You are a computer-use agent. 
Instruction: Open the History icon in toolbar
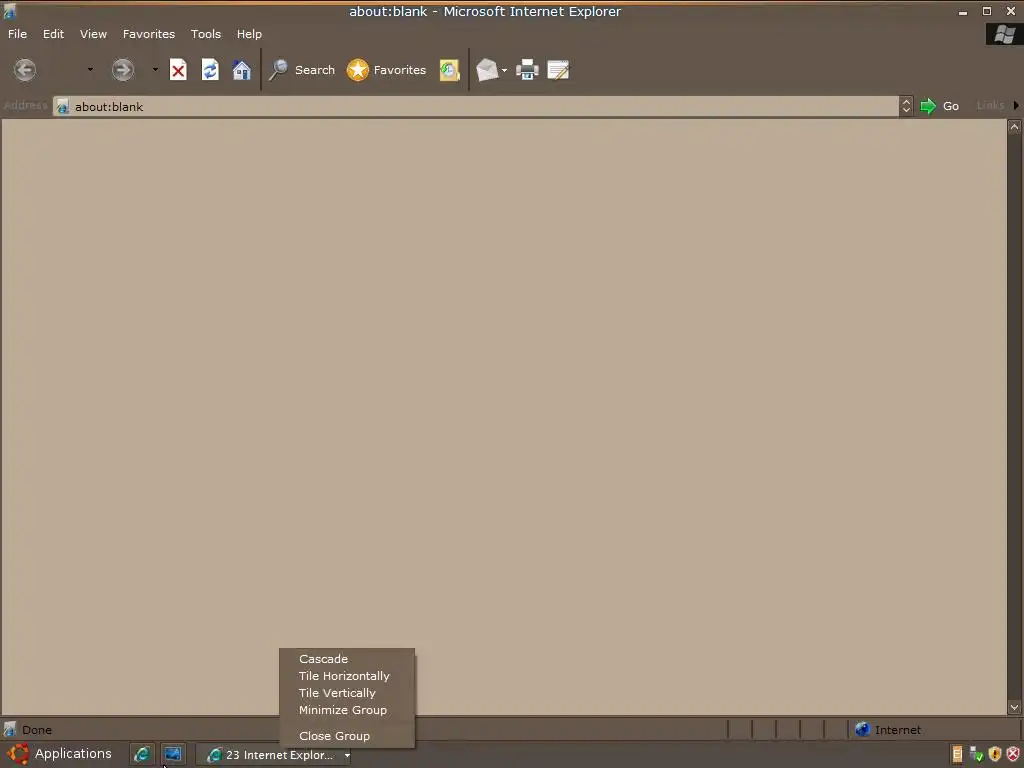click(449, 70)
